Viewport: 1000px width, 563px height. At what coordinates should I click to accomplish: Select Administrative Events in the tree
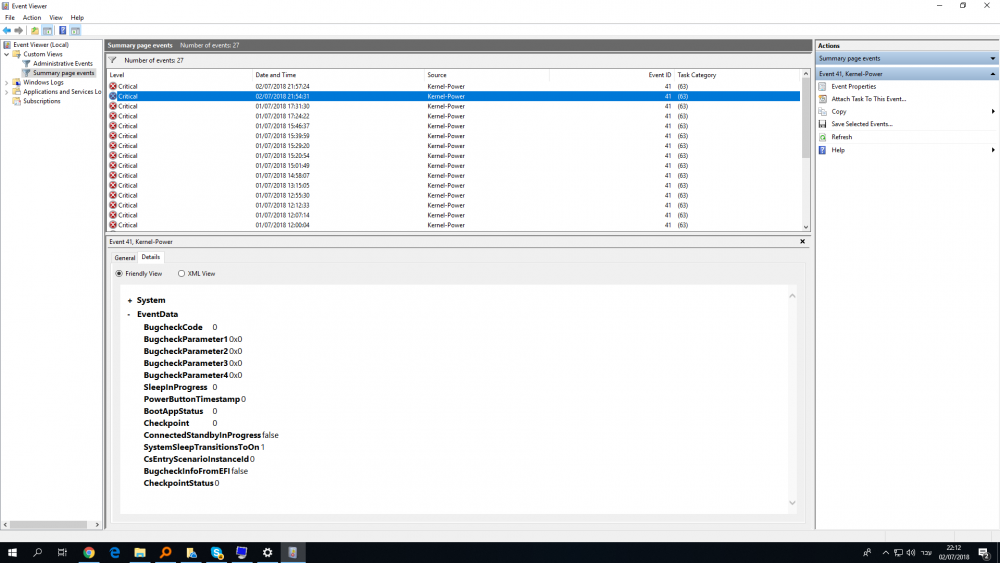(x=62, y=64)
